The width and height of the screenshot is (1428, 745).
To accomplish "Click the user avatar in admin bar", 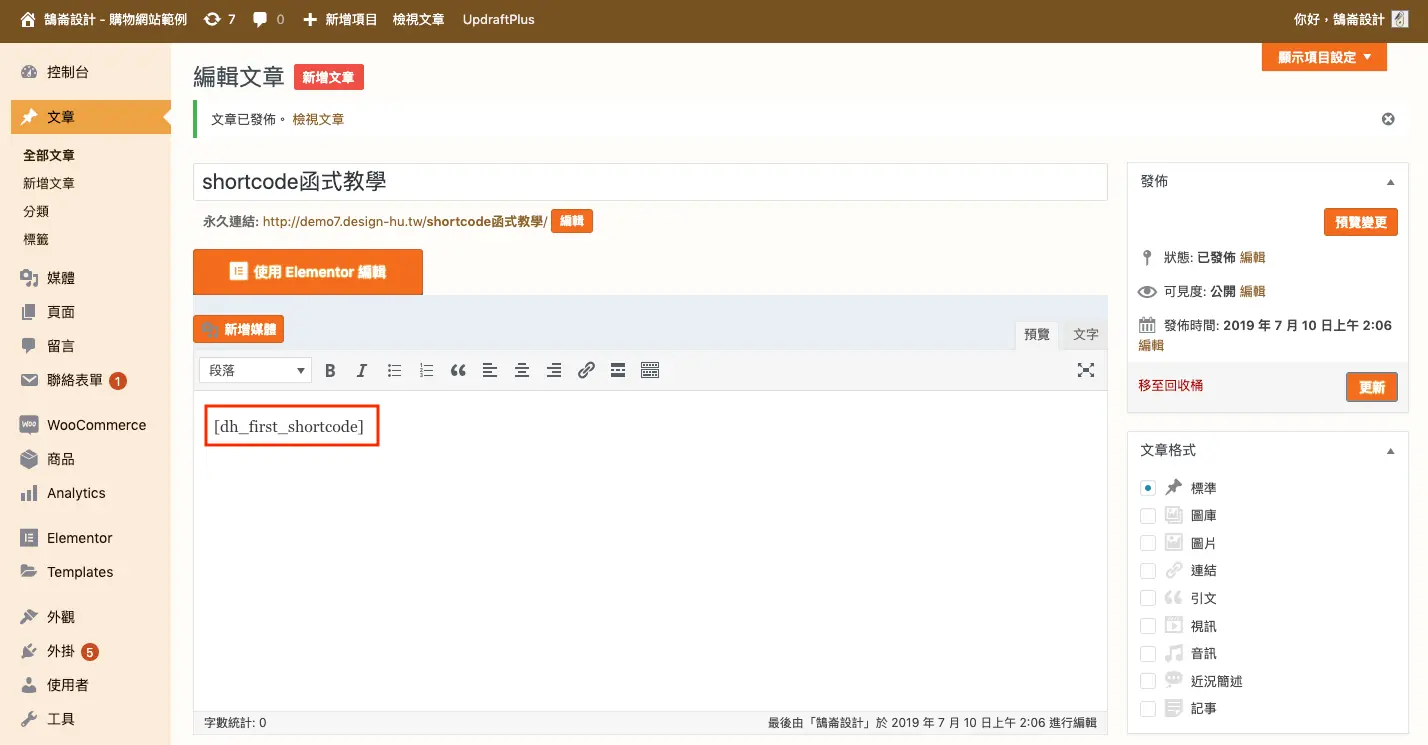I will pos(1400,19).
